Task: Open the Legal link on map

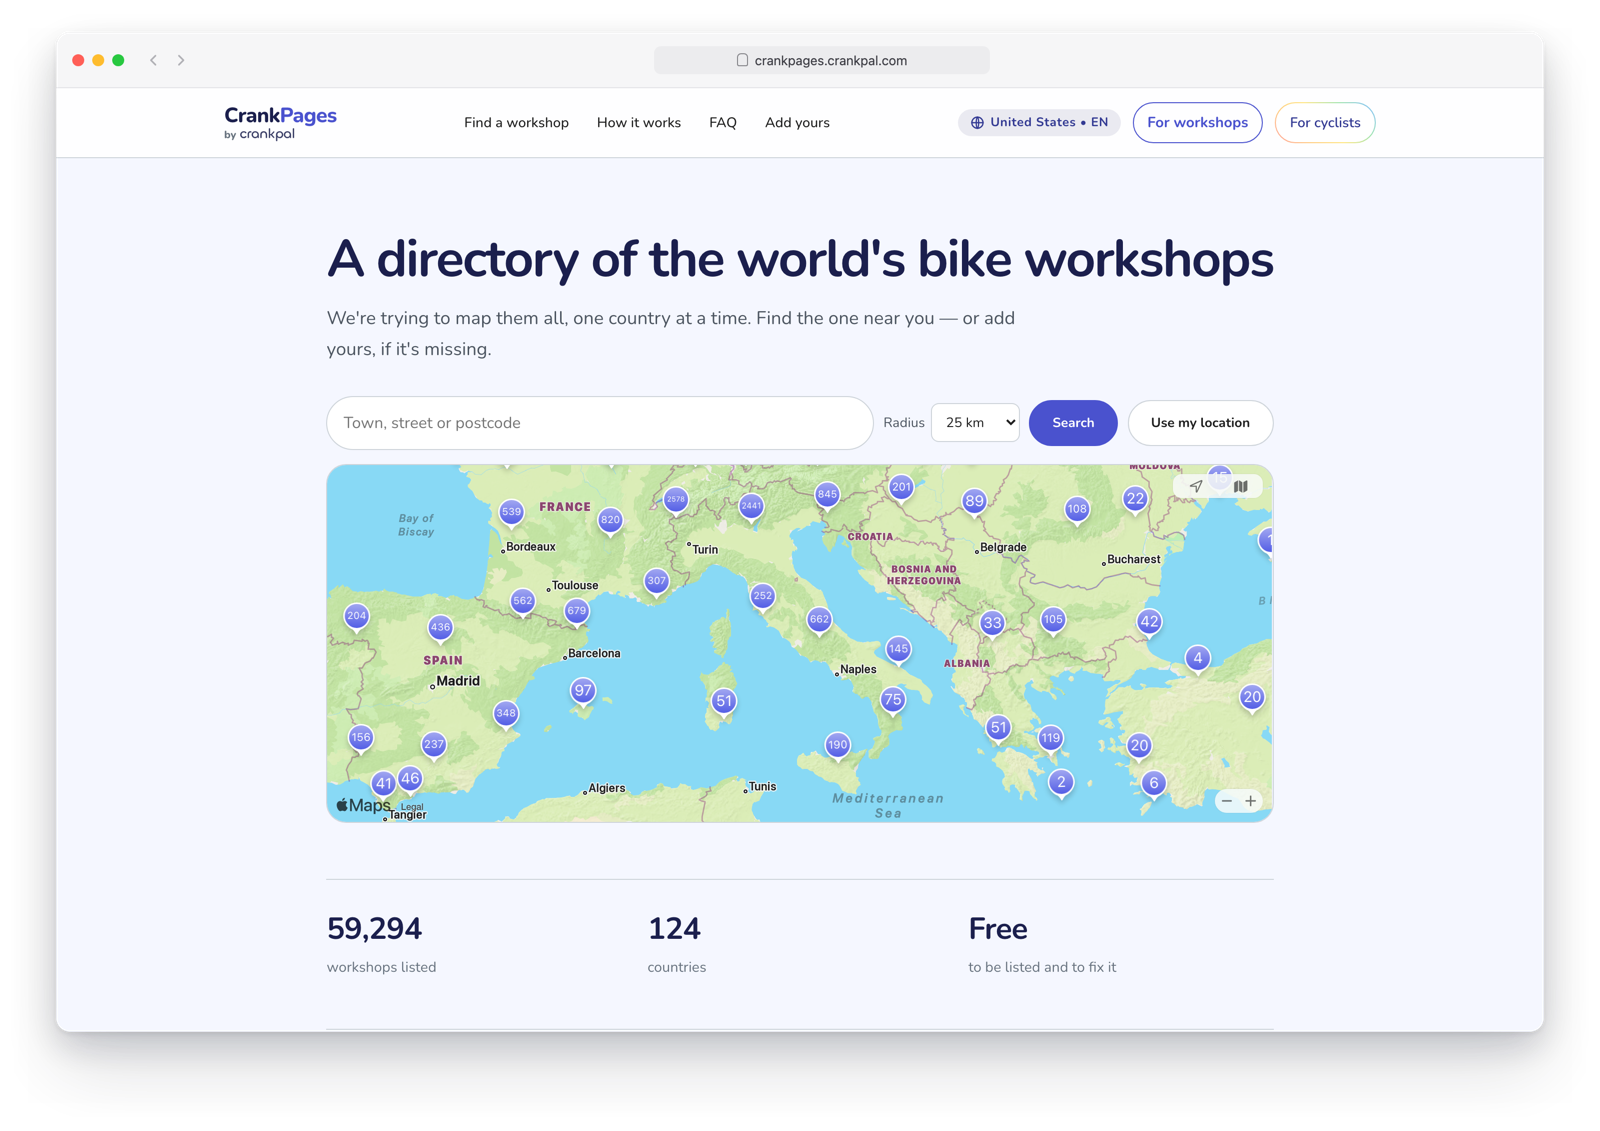Action: [412, 807]
